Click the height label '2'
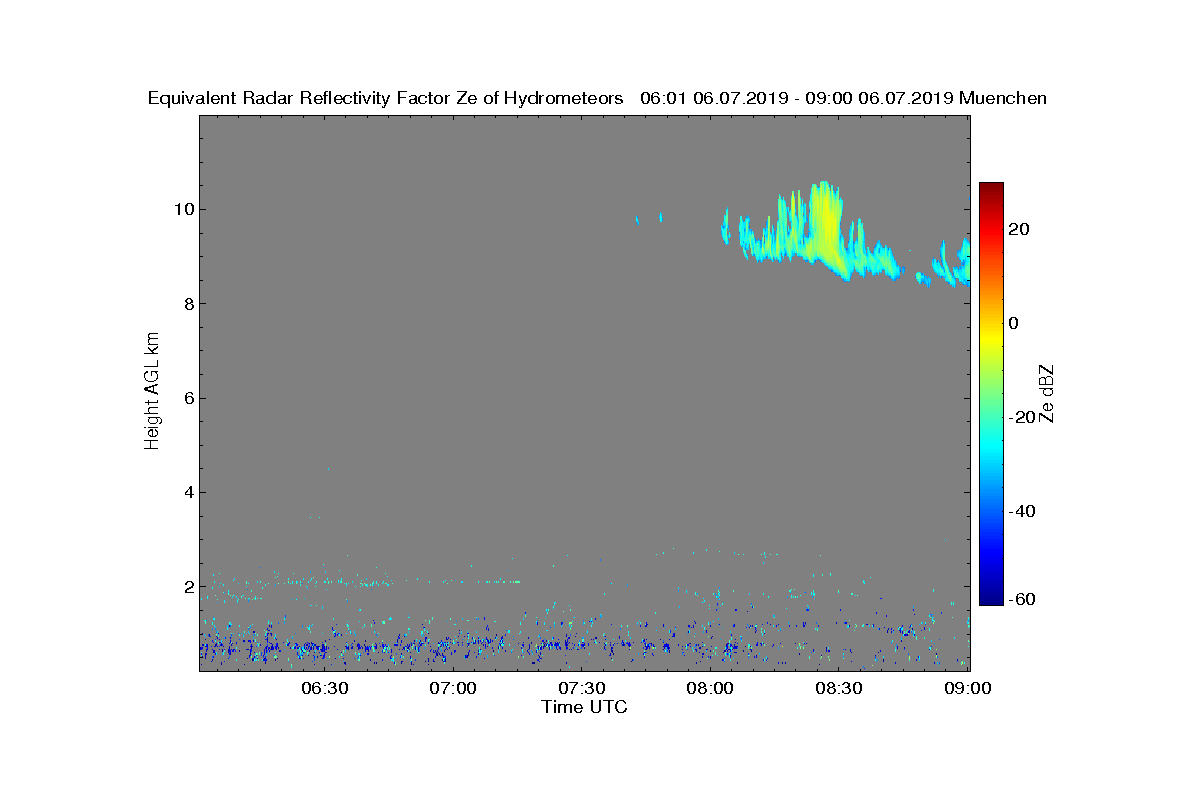The width and height of the screenshot is (1200, 800). 187,586
